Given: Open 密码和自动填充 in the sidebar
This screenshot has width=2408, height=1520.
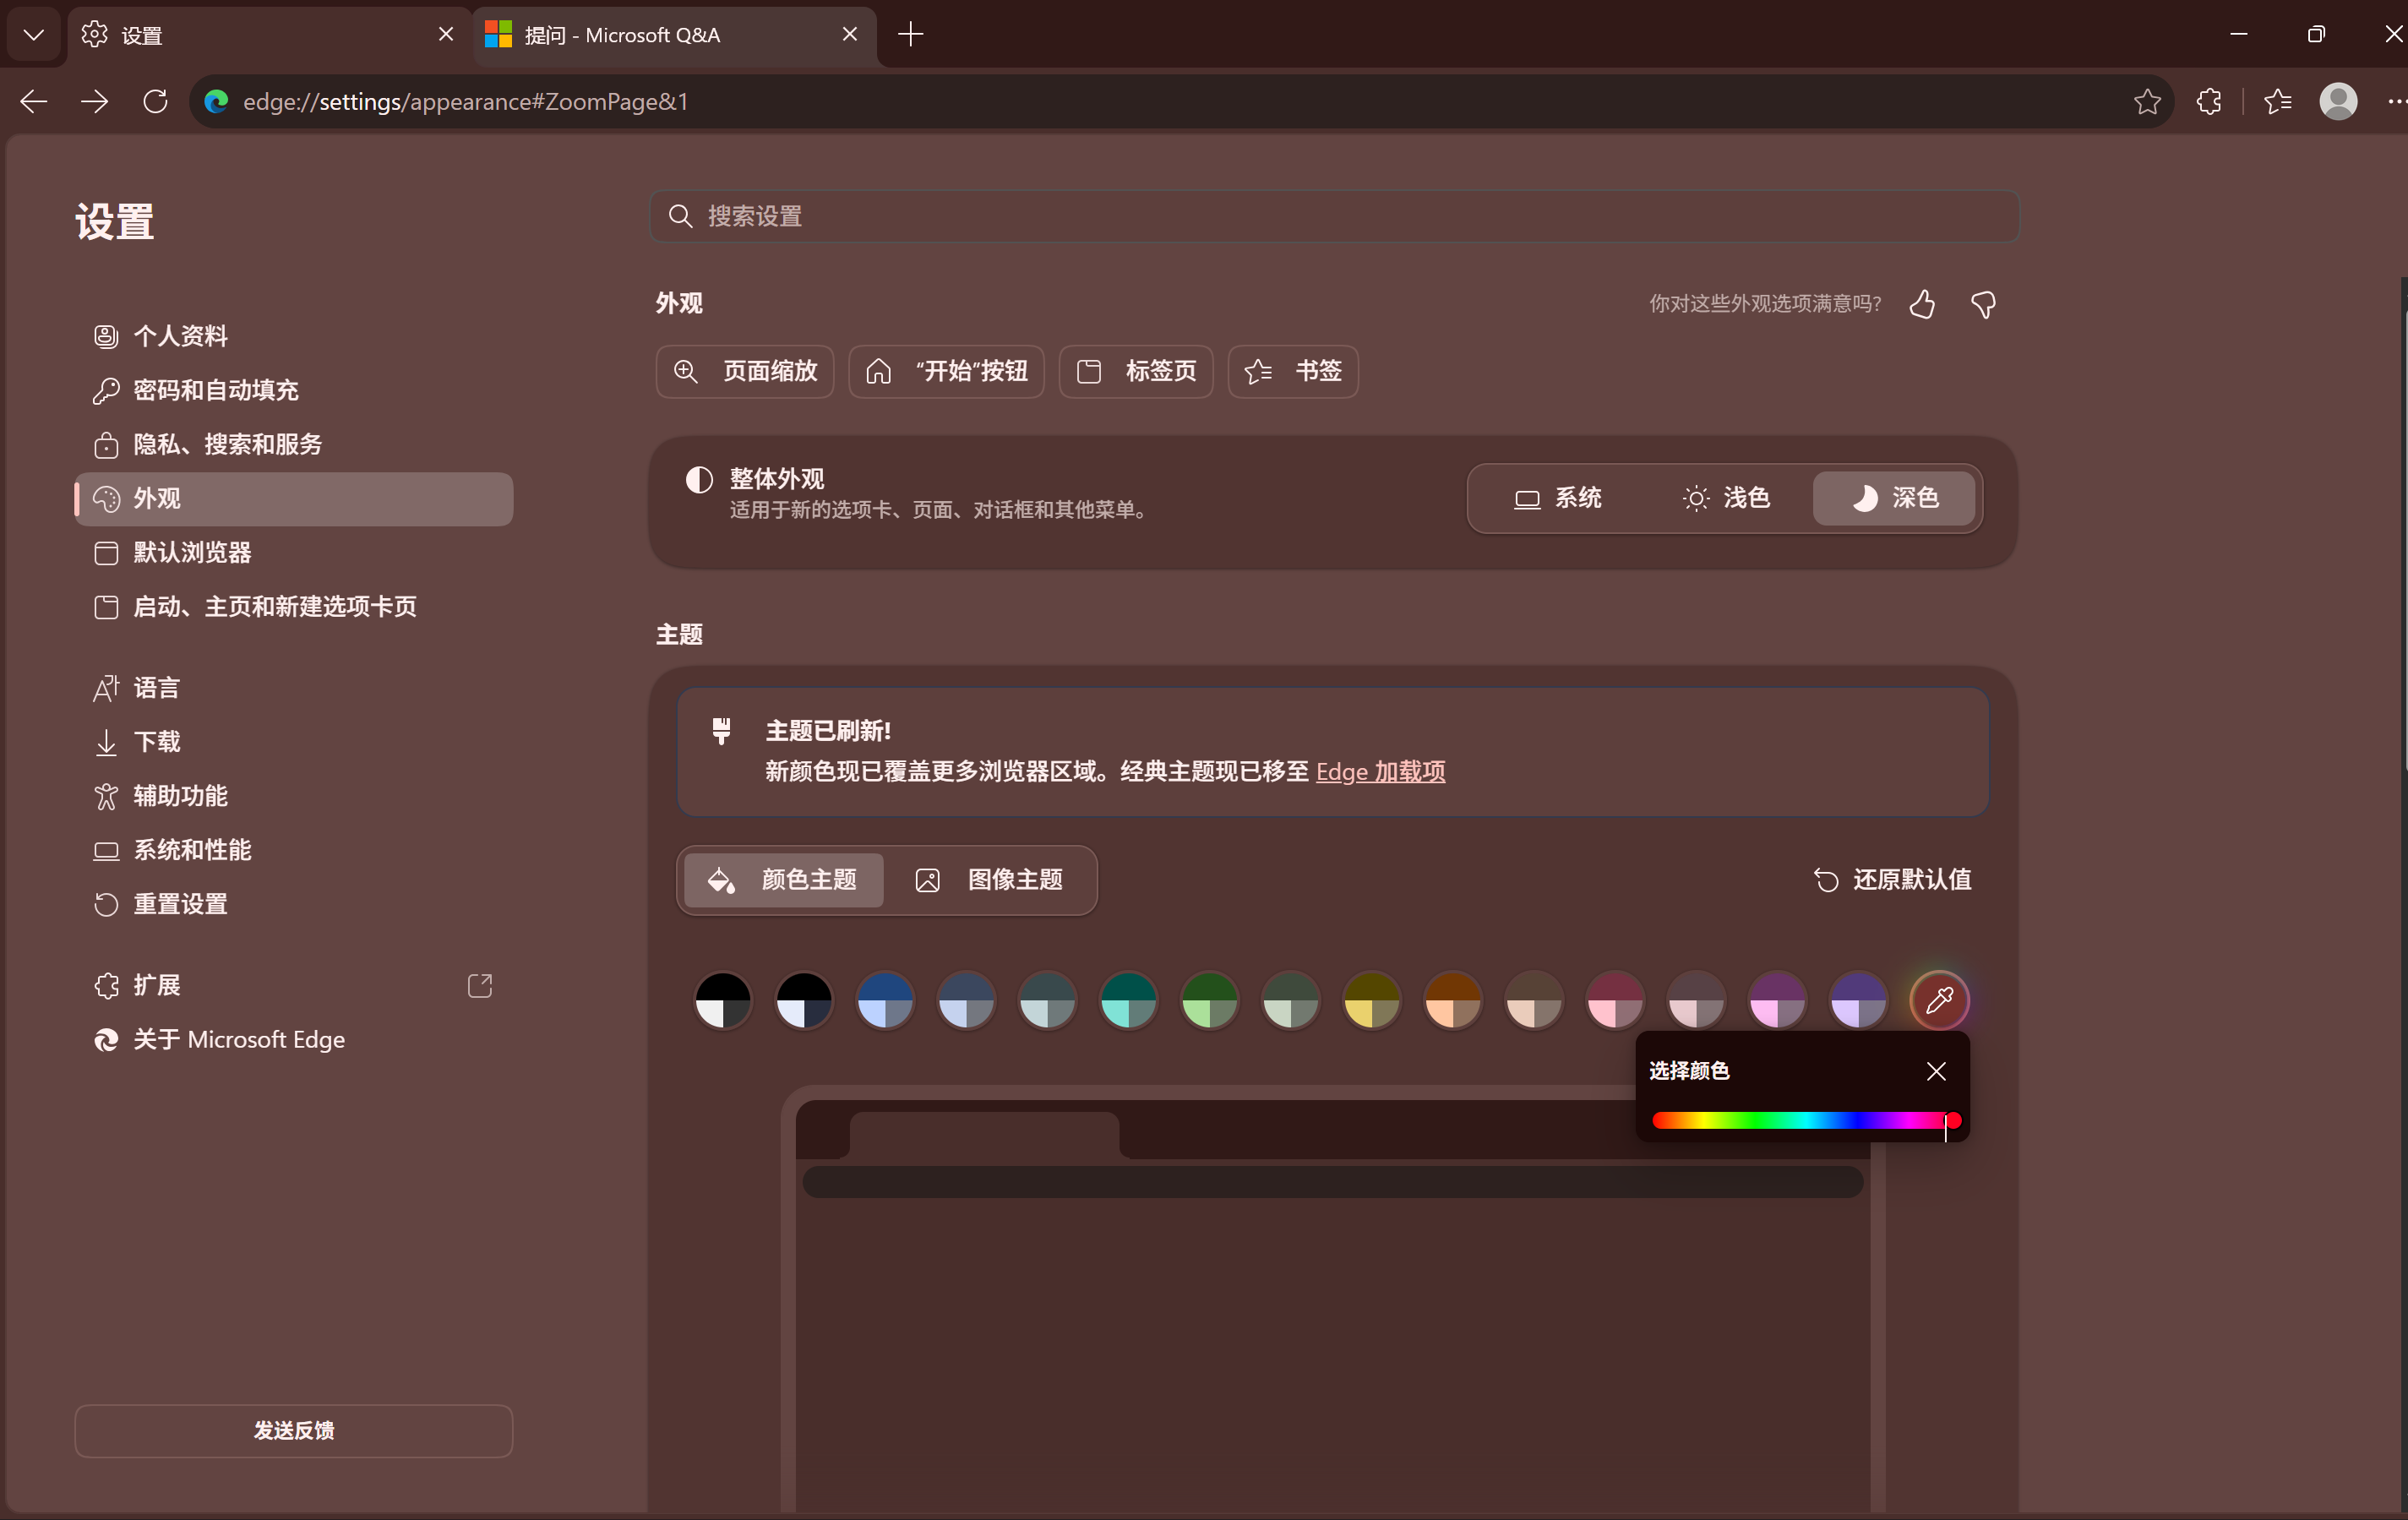Looking at the screenshot, I should coord(294,390).
